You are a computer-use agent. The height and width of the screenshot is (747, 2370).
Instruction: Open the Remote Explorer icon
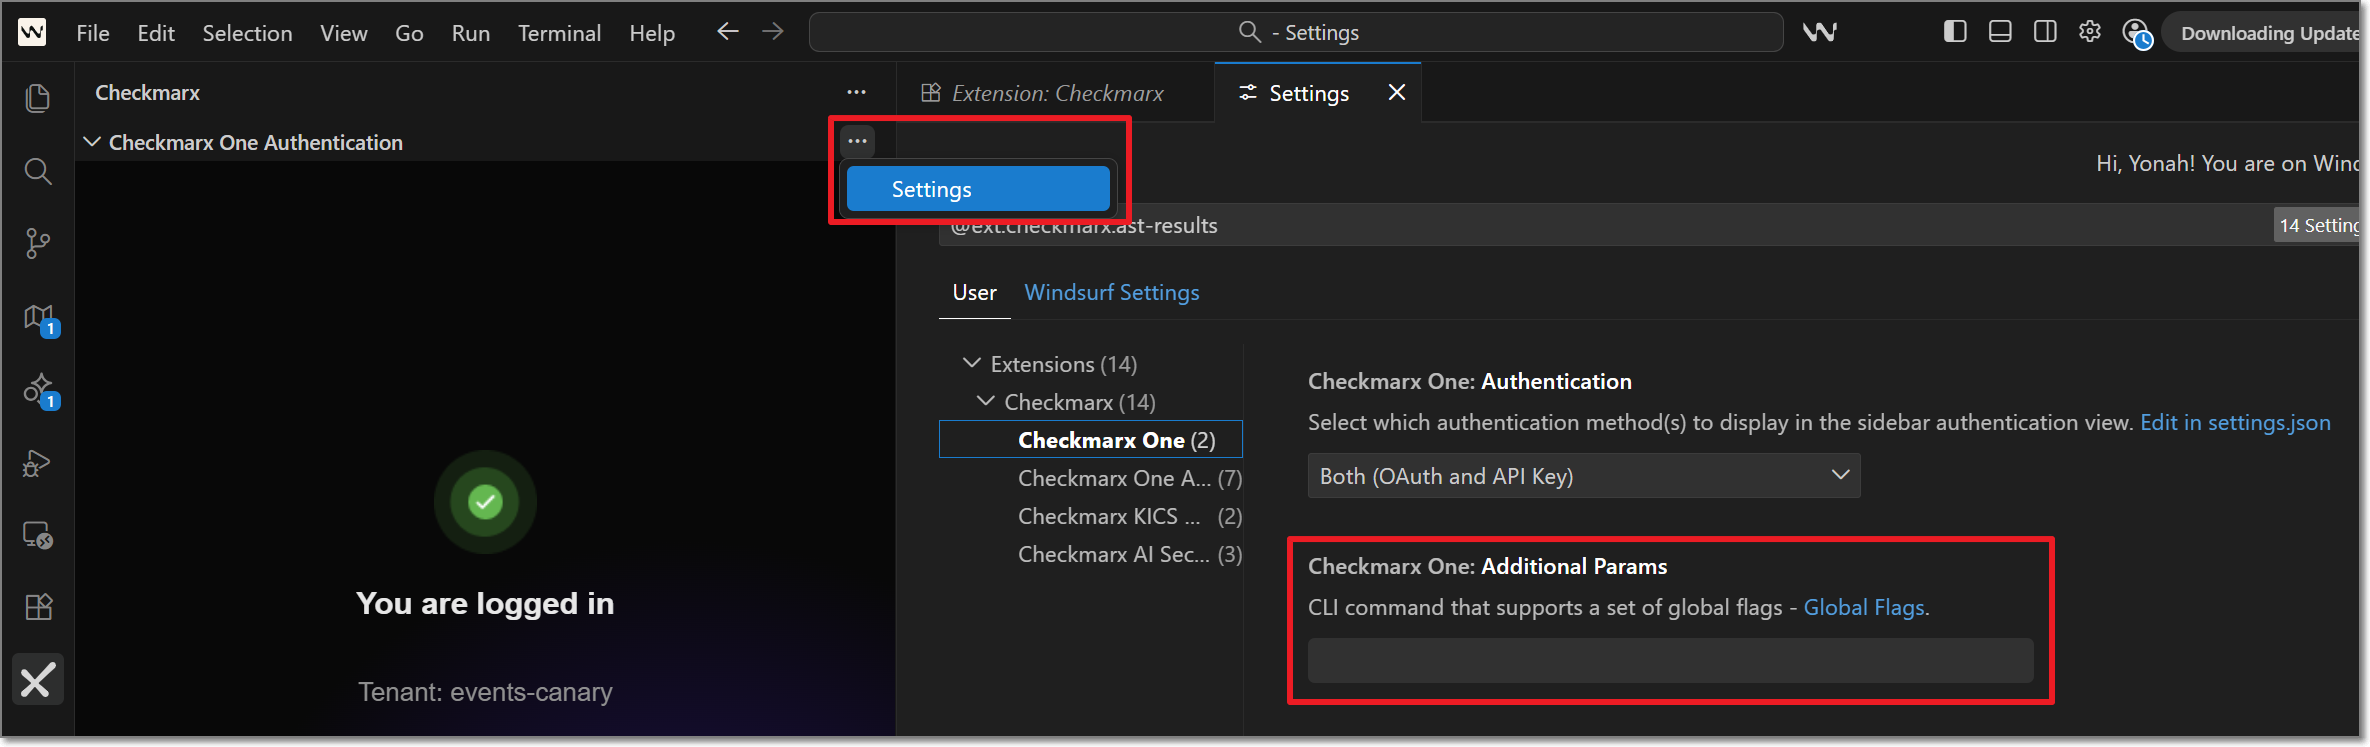38,535
